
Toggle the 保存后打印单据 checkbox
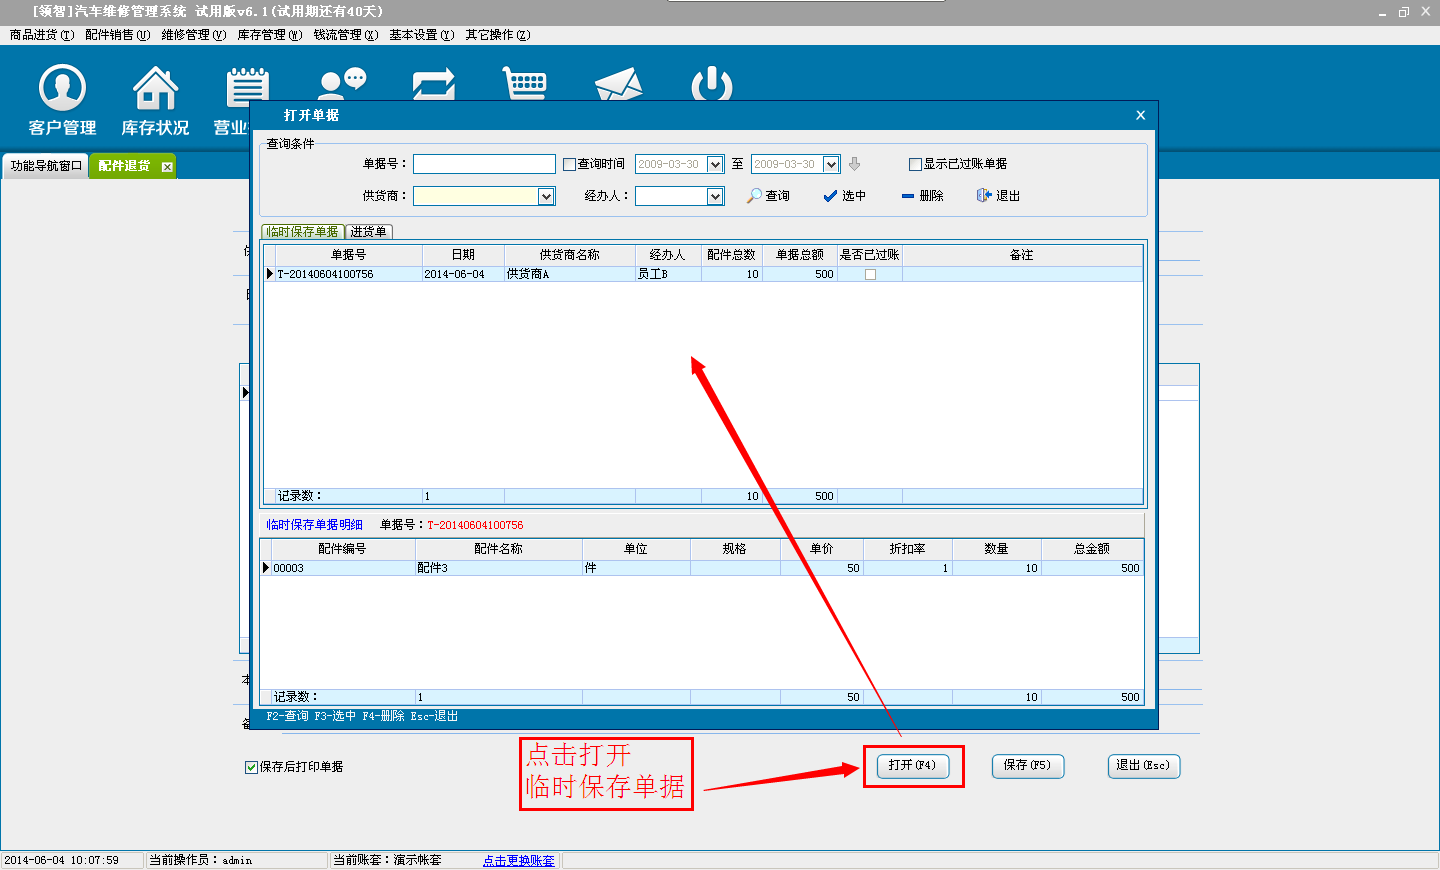click(252, 767)
